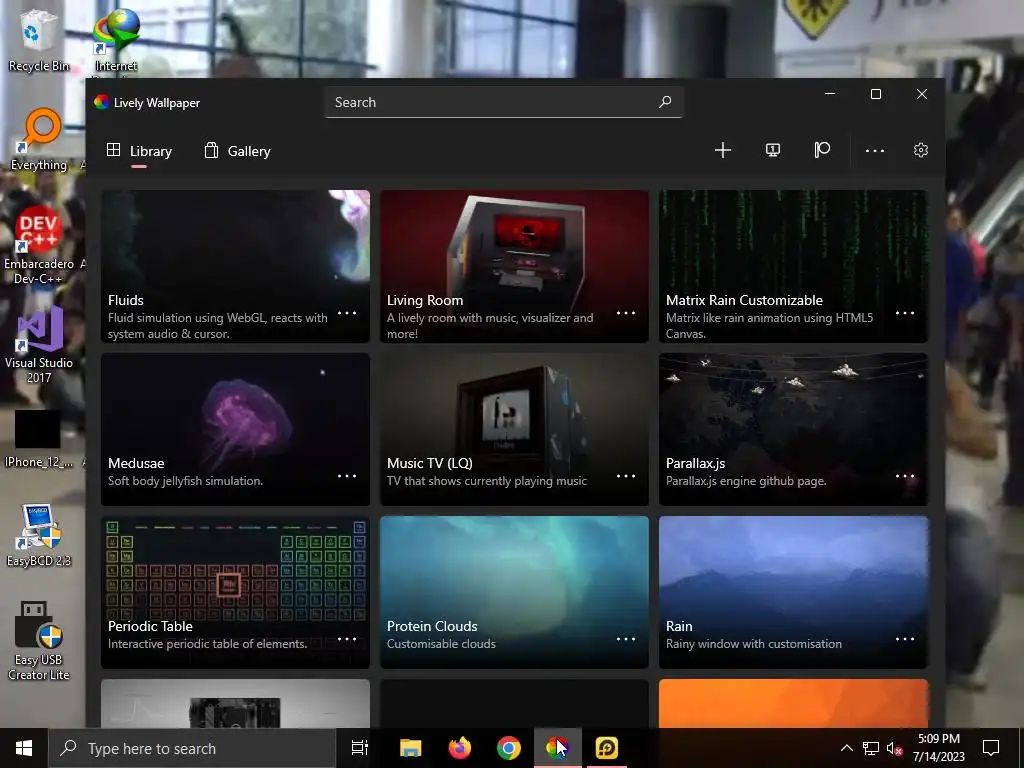
Task: Open Google Chrome from the taskbar
Action: [x=509, y=748]
